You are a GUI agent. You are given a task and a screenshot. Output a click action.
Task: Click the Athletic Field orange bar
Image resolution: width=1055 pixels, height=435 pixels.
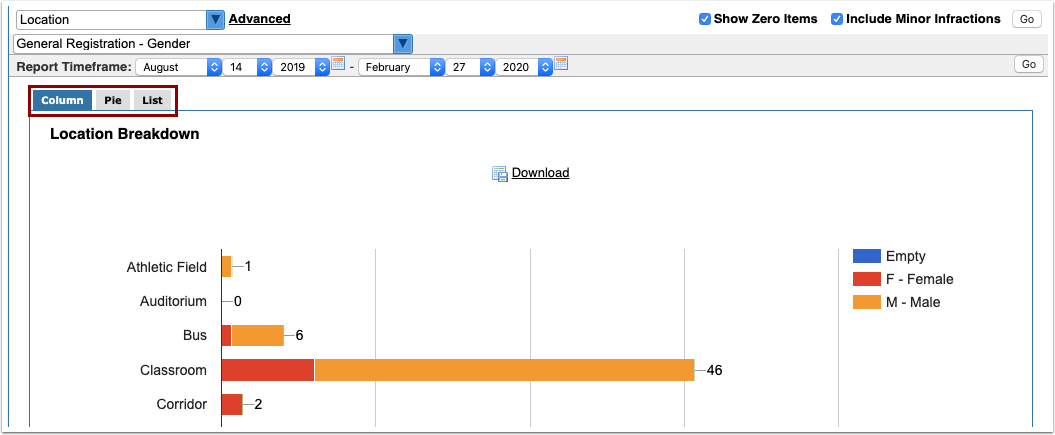227,267
